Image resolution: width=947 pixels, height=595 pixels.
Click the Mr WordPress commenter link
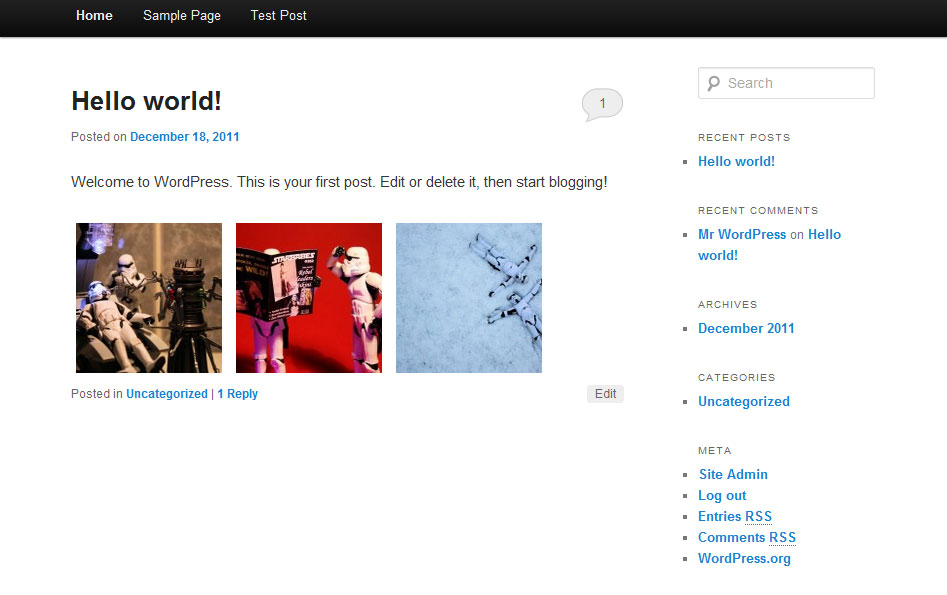tap(742, 234)
